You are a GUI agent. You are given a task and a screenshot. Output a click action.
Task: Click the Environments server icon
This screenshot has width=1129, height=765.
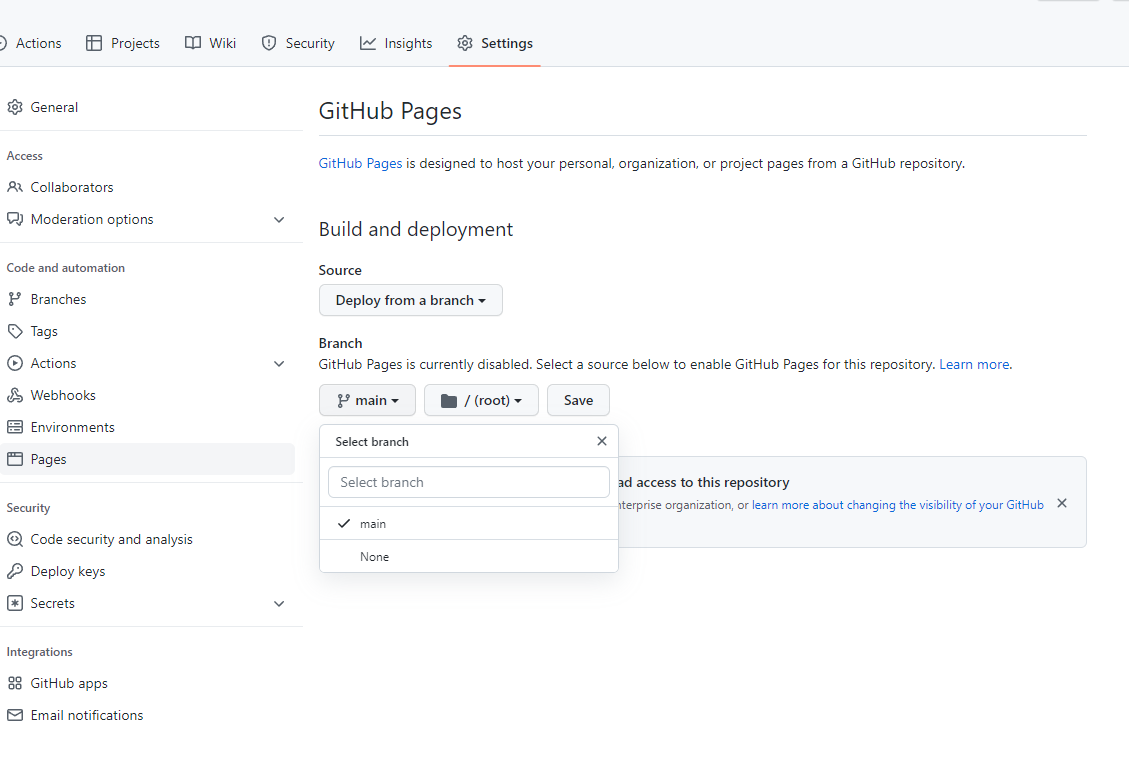tap(15, 427)
